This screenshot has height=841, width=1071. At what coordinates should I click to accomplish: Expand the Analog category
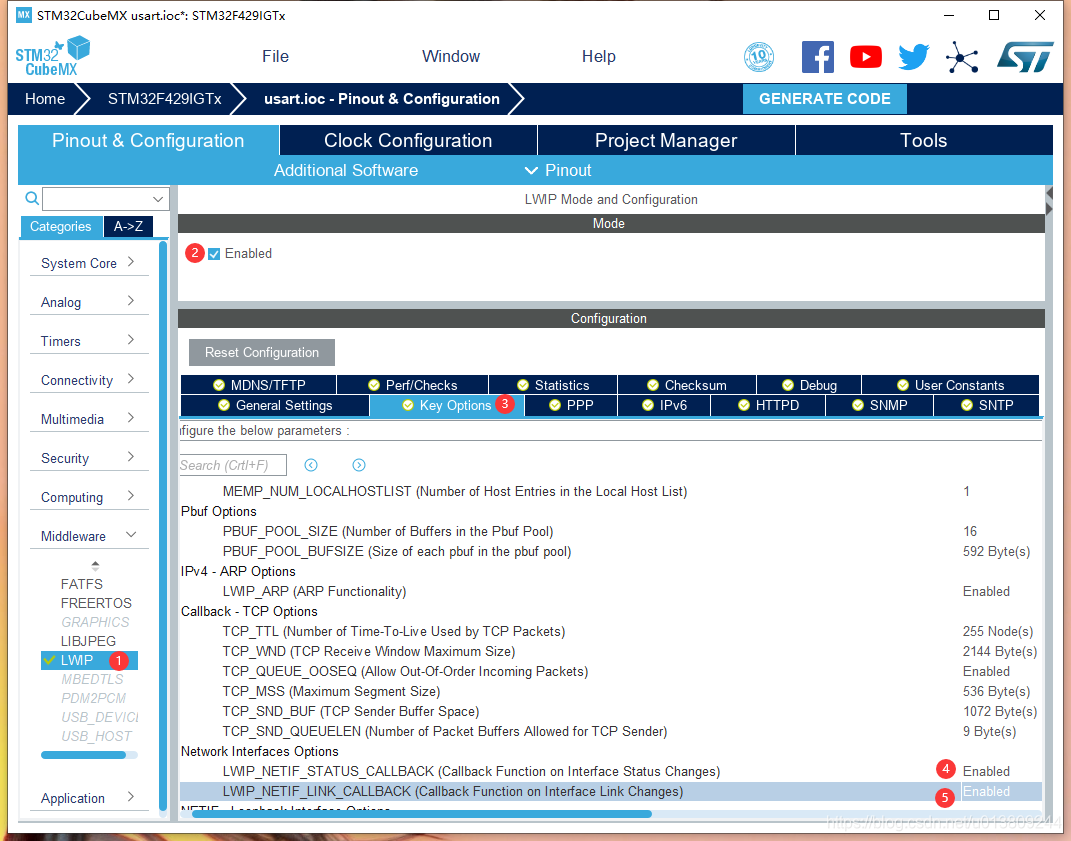[x=89, y=302]
